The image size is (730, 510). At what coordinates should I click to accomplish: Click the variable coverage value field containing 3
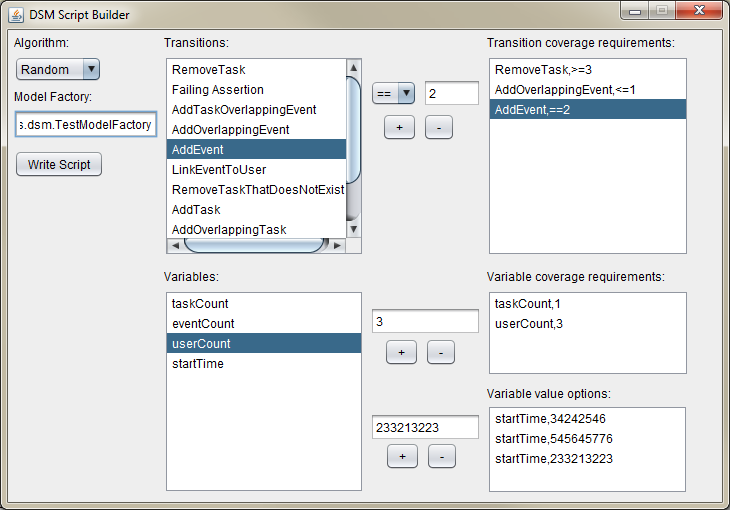point(425,321)
